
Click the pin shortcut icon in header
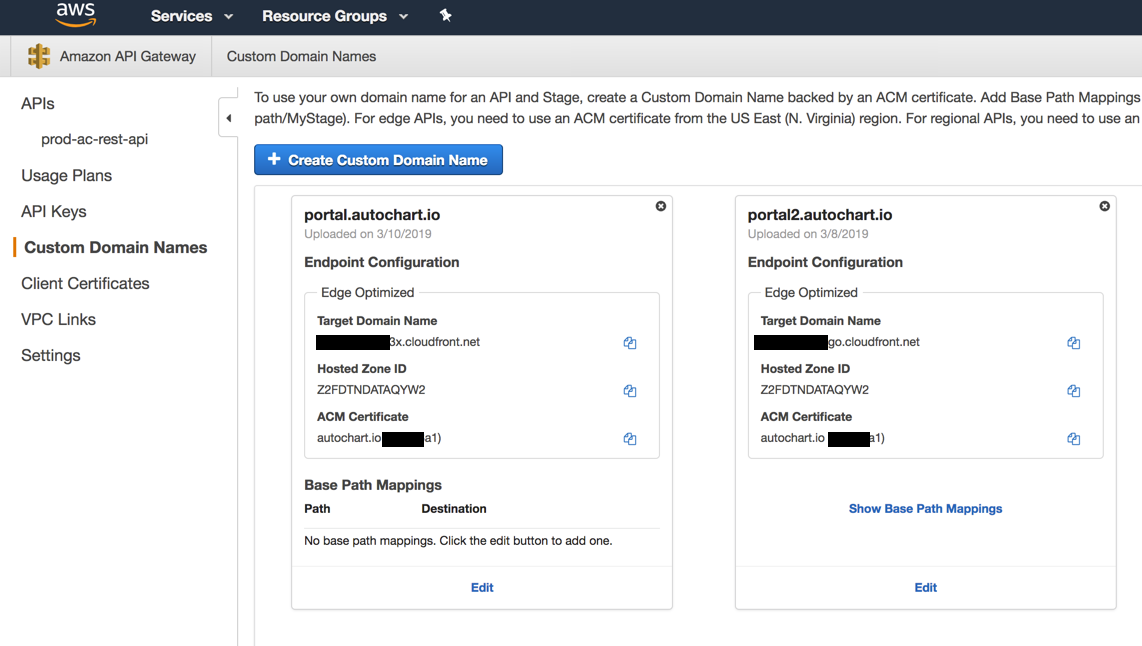click(x=446, y=15)
